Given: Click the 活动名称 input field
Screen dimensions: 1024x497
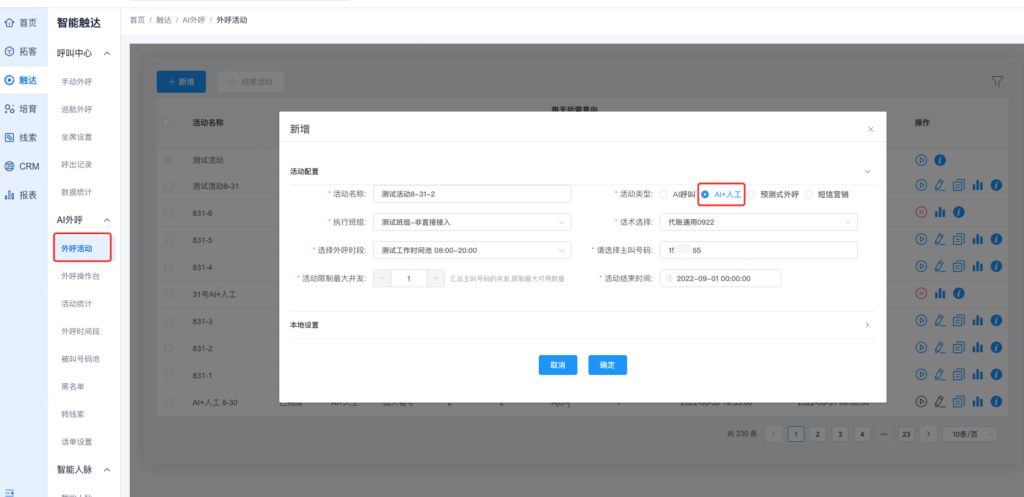Looking at the screenshot, I should [471, 194].
